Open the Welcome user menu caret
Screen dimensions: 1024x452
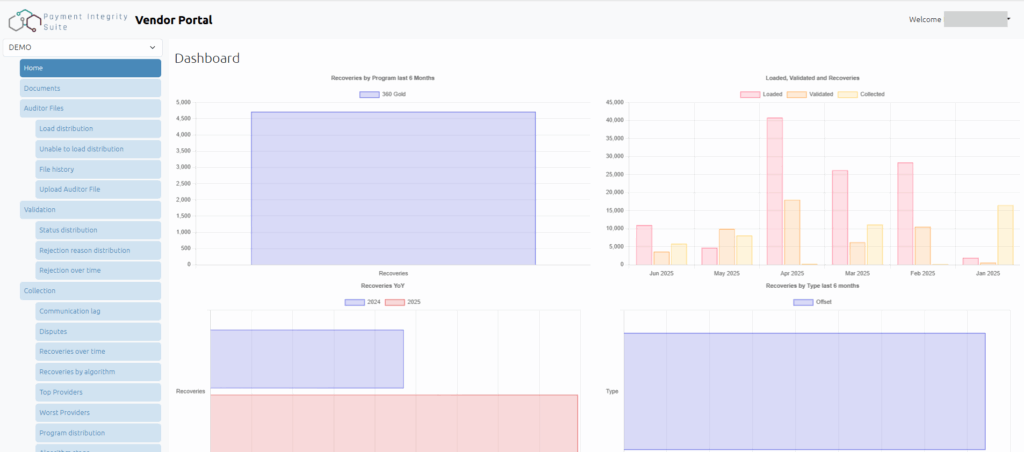pyautogui.click(x=1012, y=19)
